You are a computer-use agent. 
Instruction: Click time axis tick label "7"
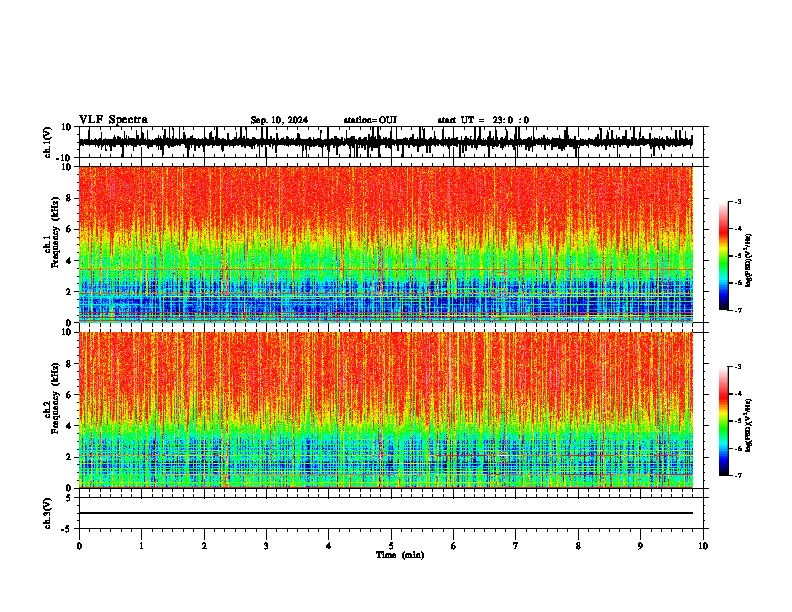(x=516, y=546)
